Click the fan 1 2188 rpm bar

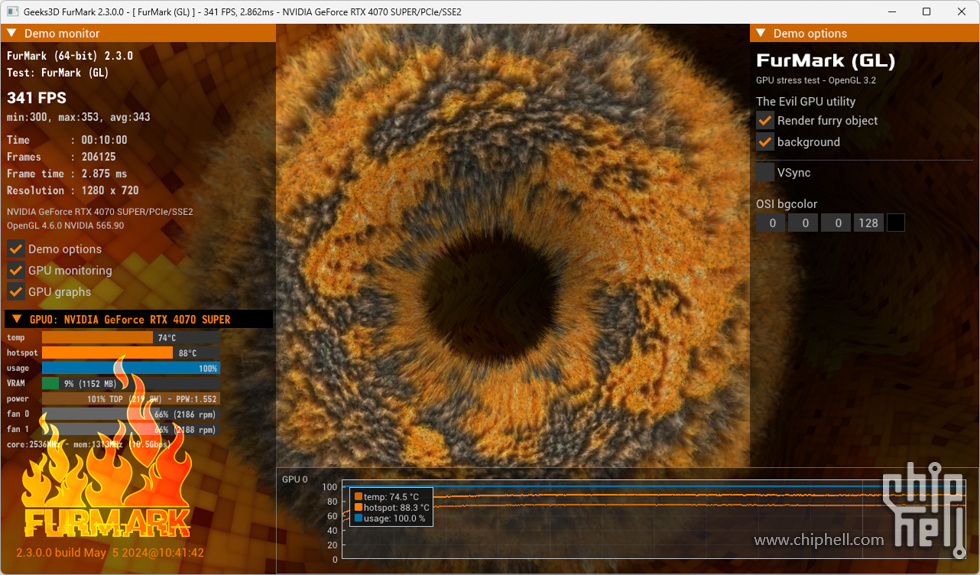pos(131,429)
